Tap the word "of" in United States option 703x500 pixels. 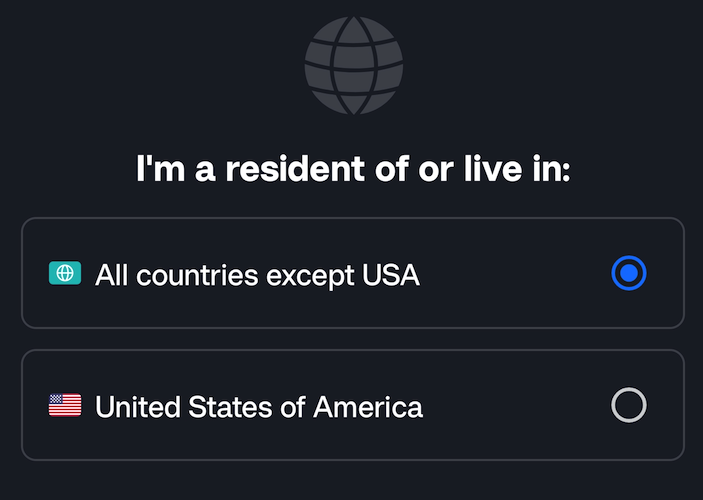pos(293,407)
